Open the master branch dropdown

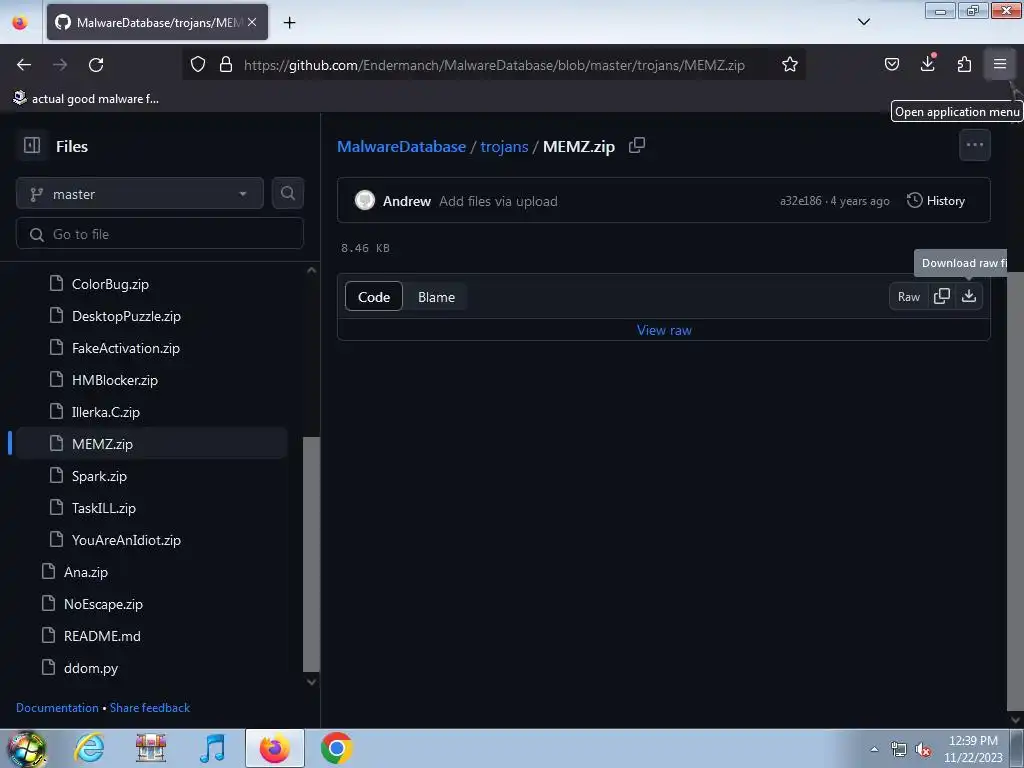pos(140,194)
